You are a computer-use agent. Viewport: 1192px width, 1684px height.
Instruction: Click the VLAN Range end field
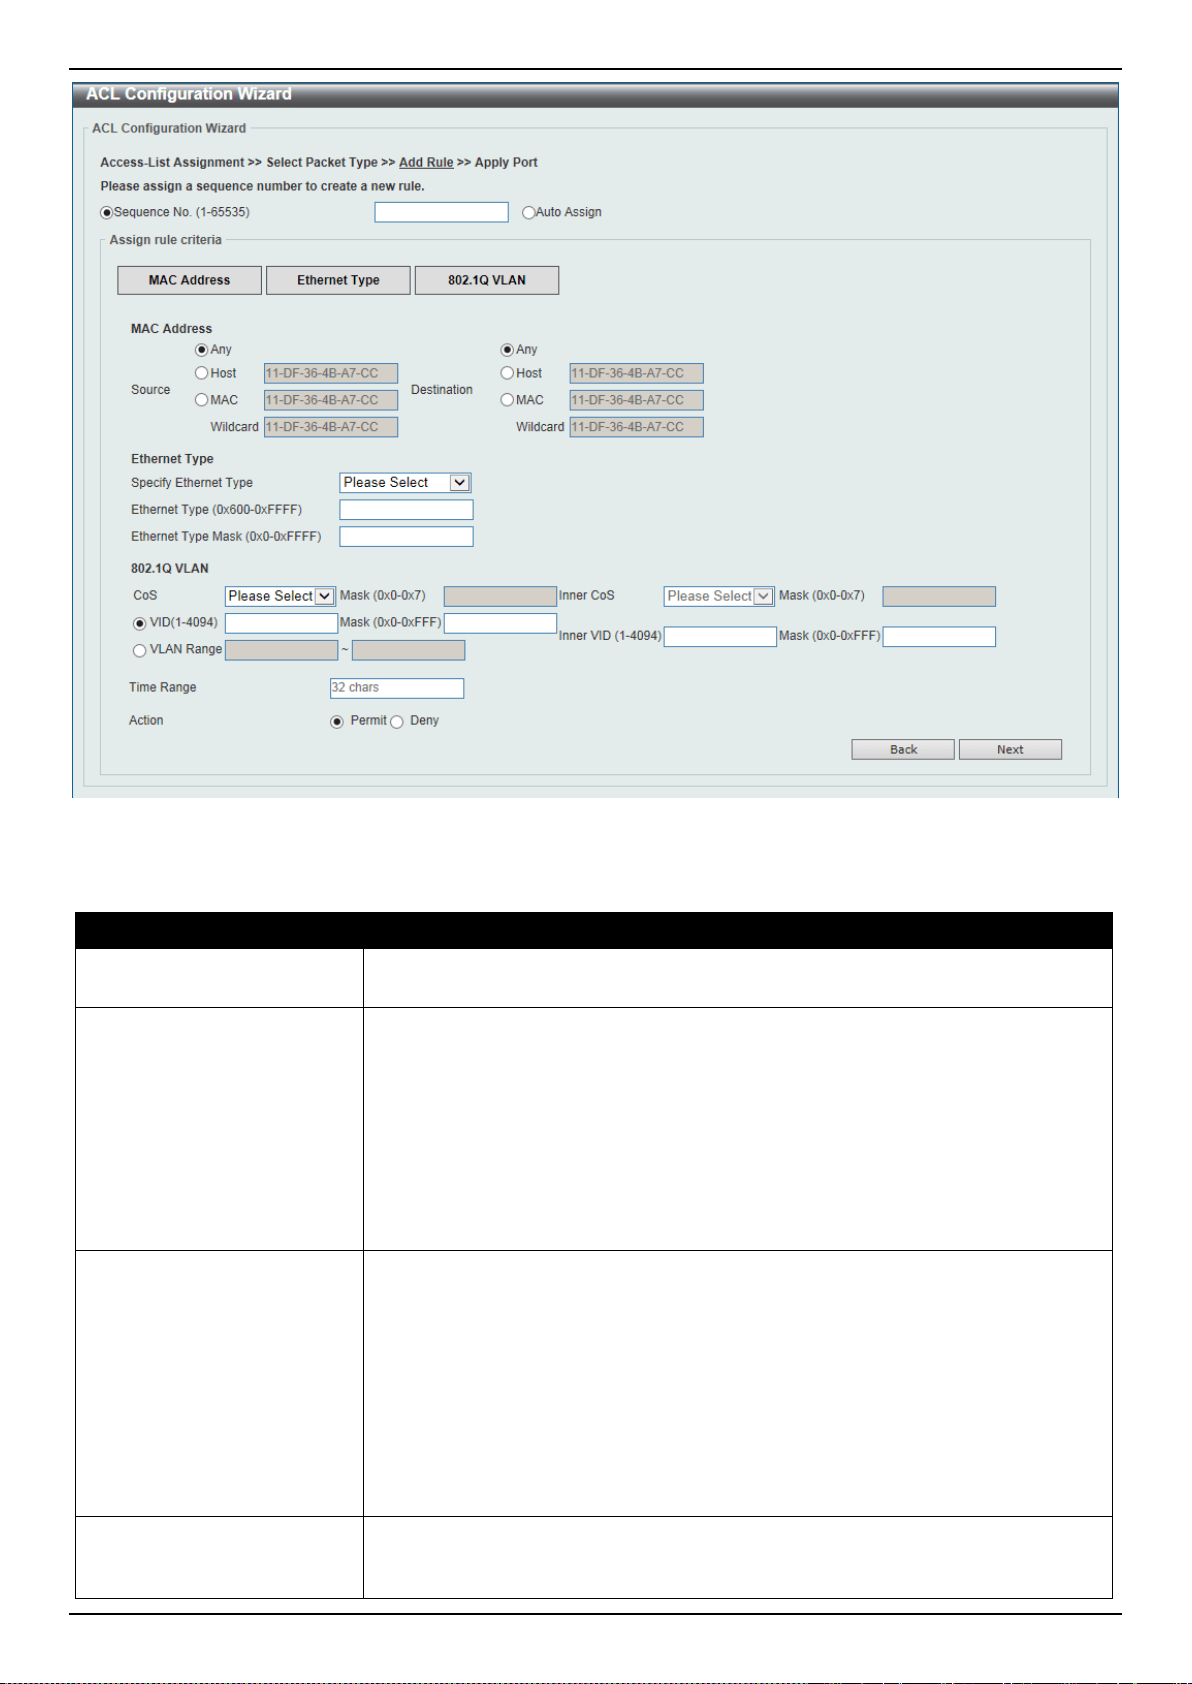[409, 650]
